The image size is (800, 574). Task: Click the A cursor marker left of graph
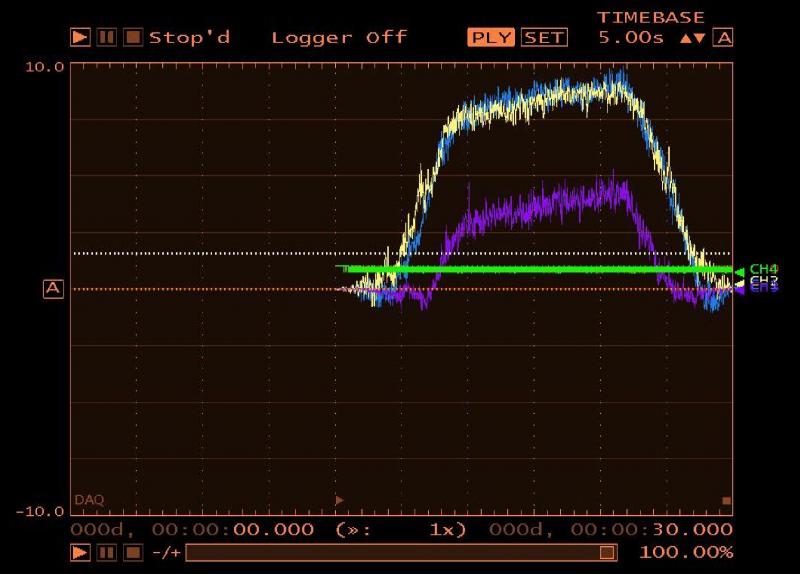click(x=53, y=289)
